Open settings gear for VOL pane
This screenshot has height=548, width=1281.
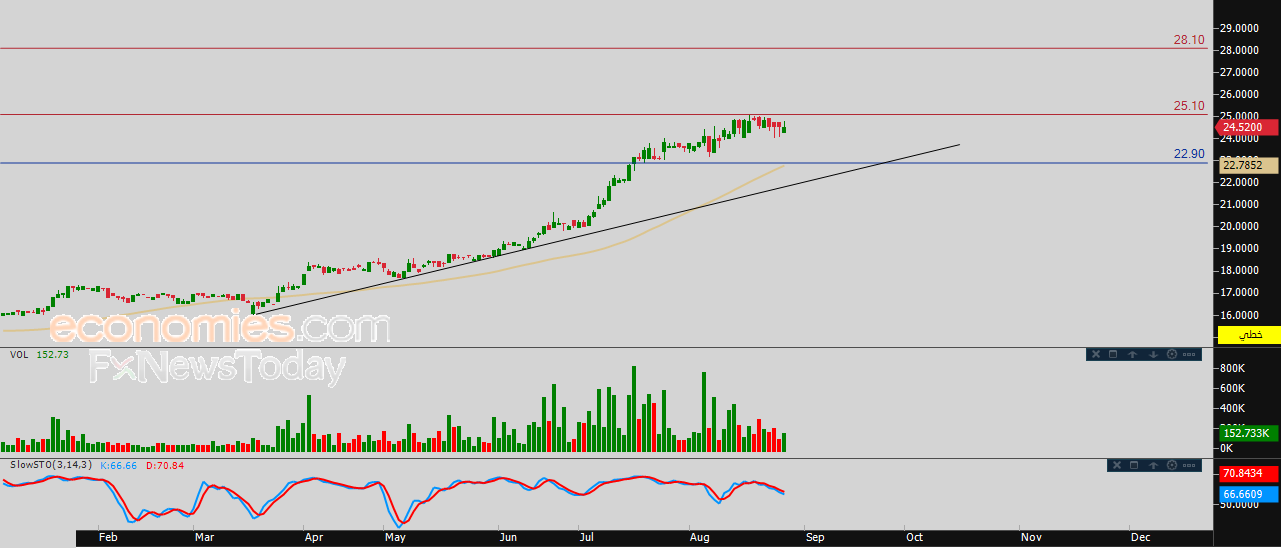(x=1172, y=354)
